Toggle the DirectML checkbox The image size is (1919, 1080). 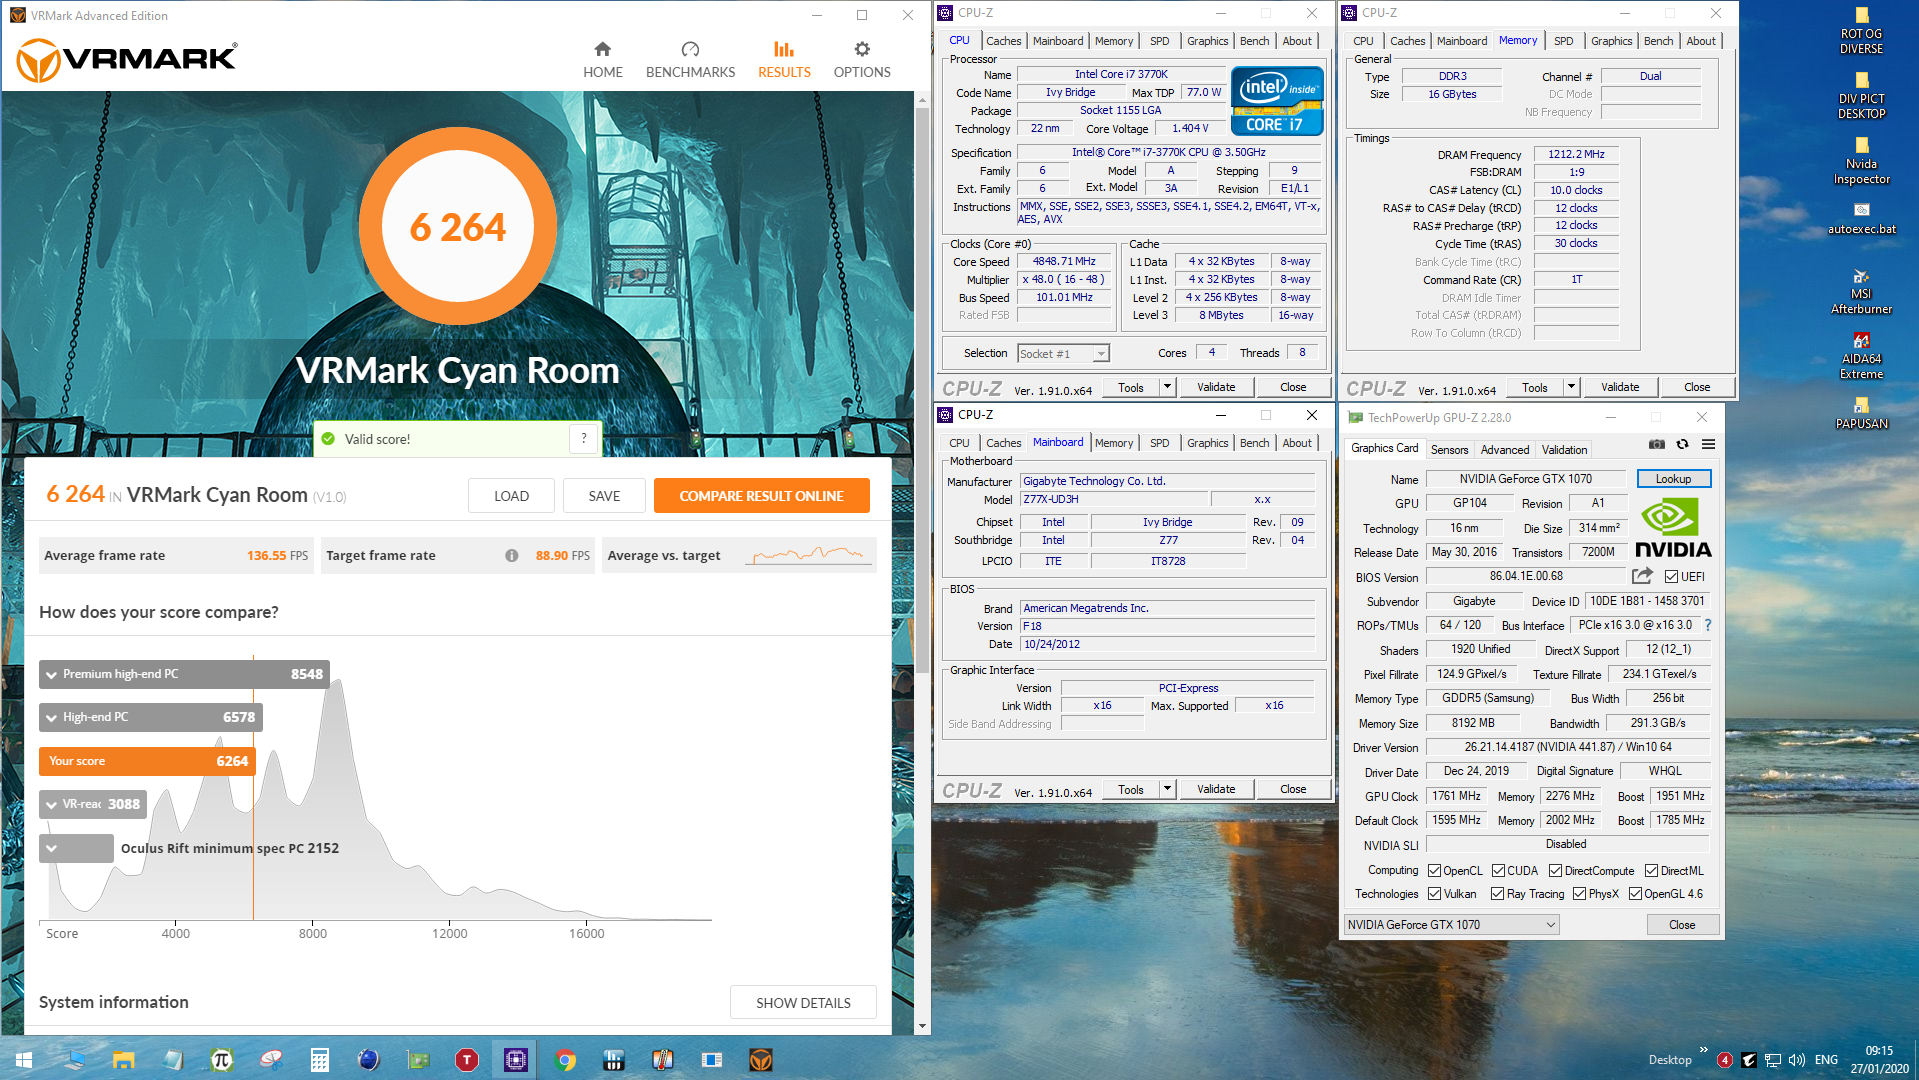coord(1651,871)
